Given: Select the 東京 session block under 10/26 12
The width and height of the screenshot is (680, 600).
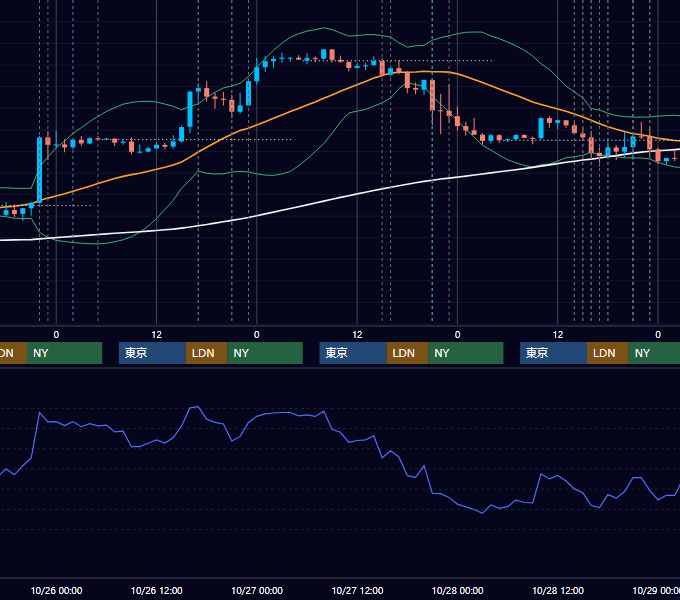Looking at the screenshot, I should click(153, 353).
